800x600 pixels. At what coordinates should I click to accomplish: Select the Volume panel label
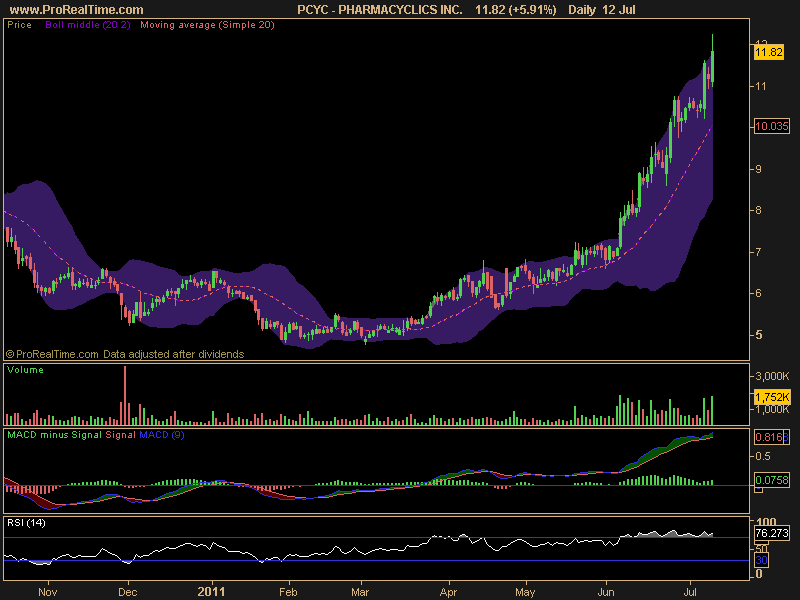(25, 370)
